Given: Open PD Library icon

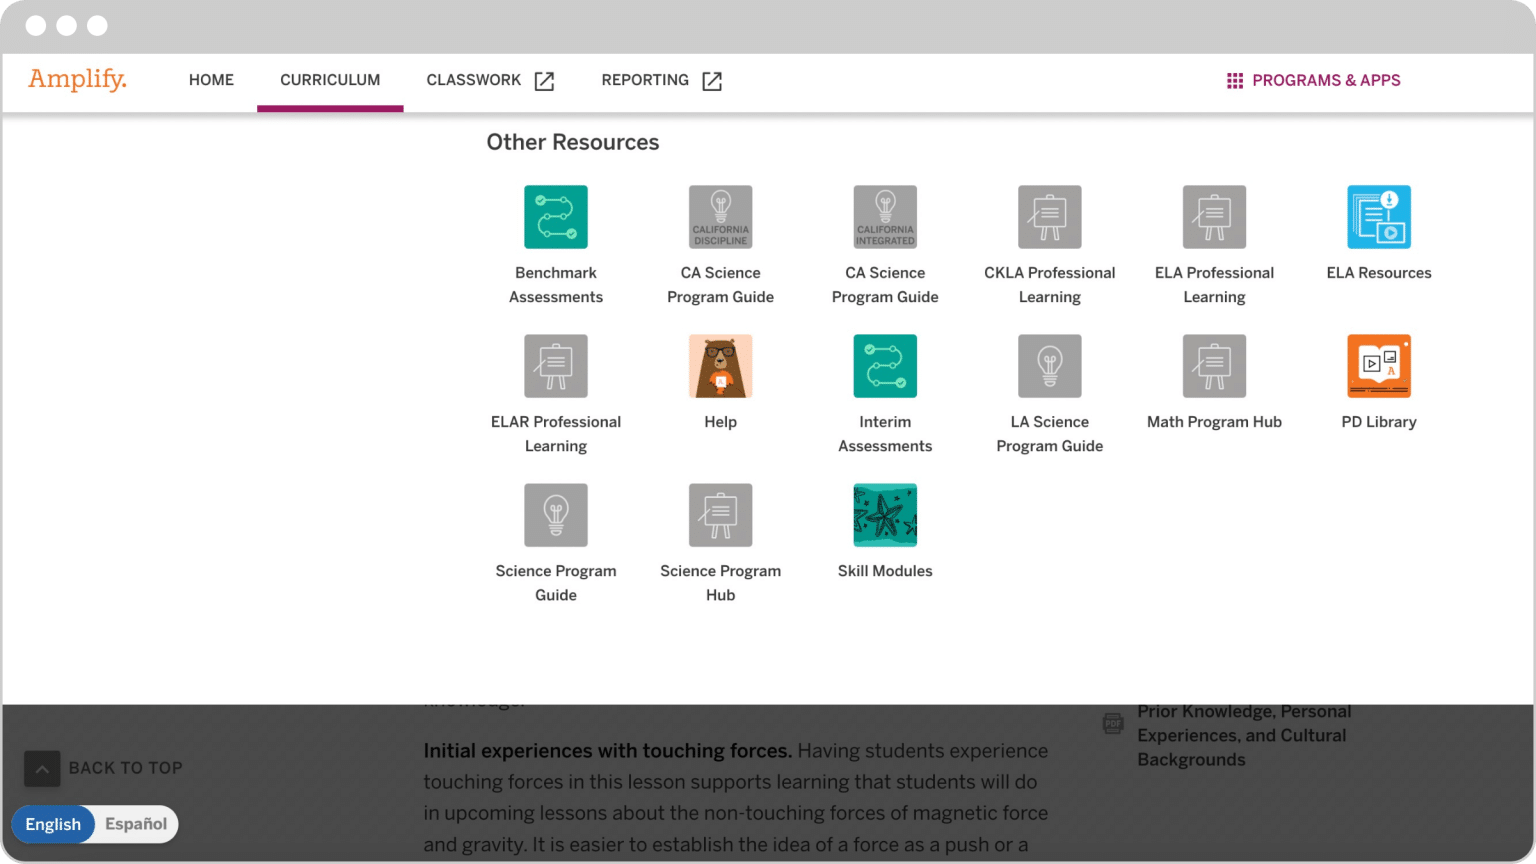Looking at the screenshot, I should point(1378,366).
